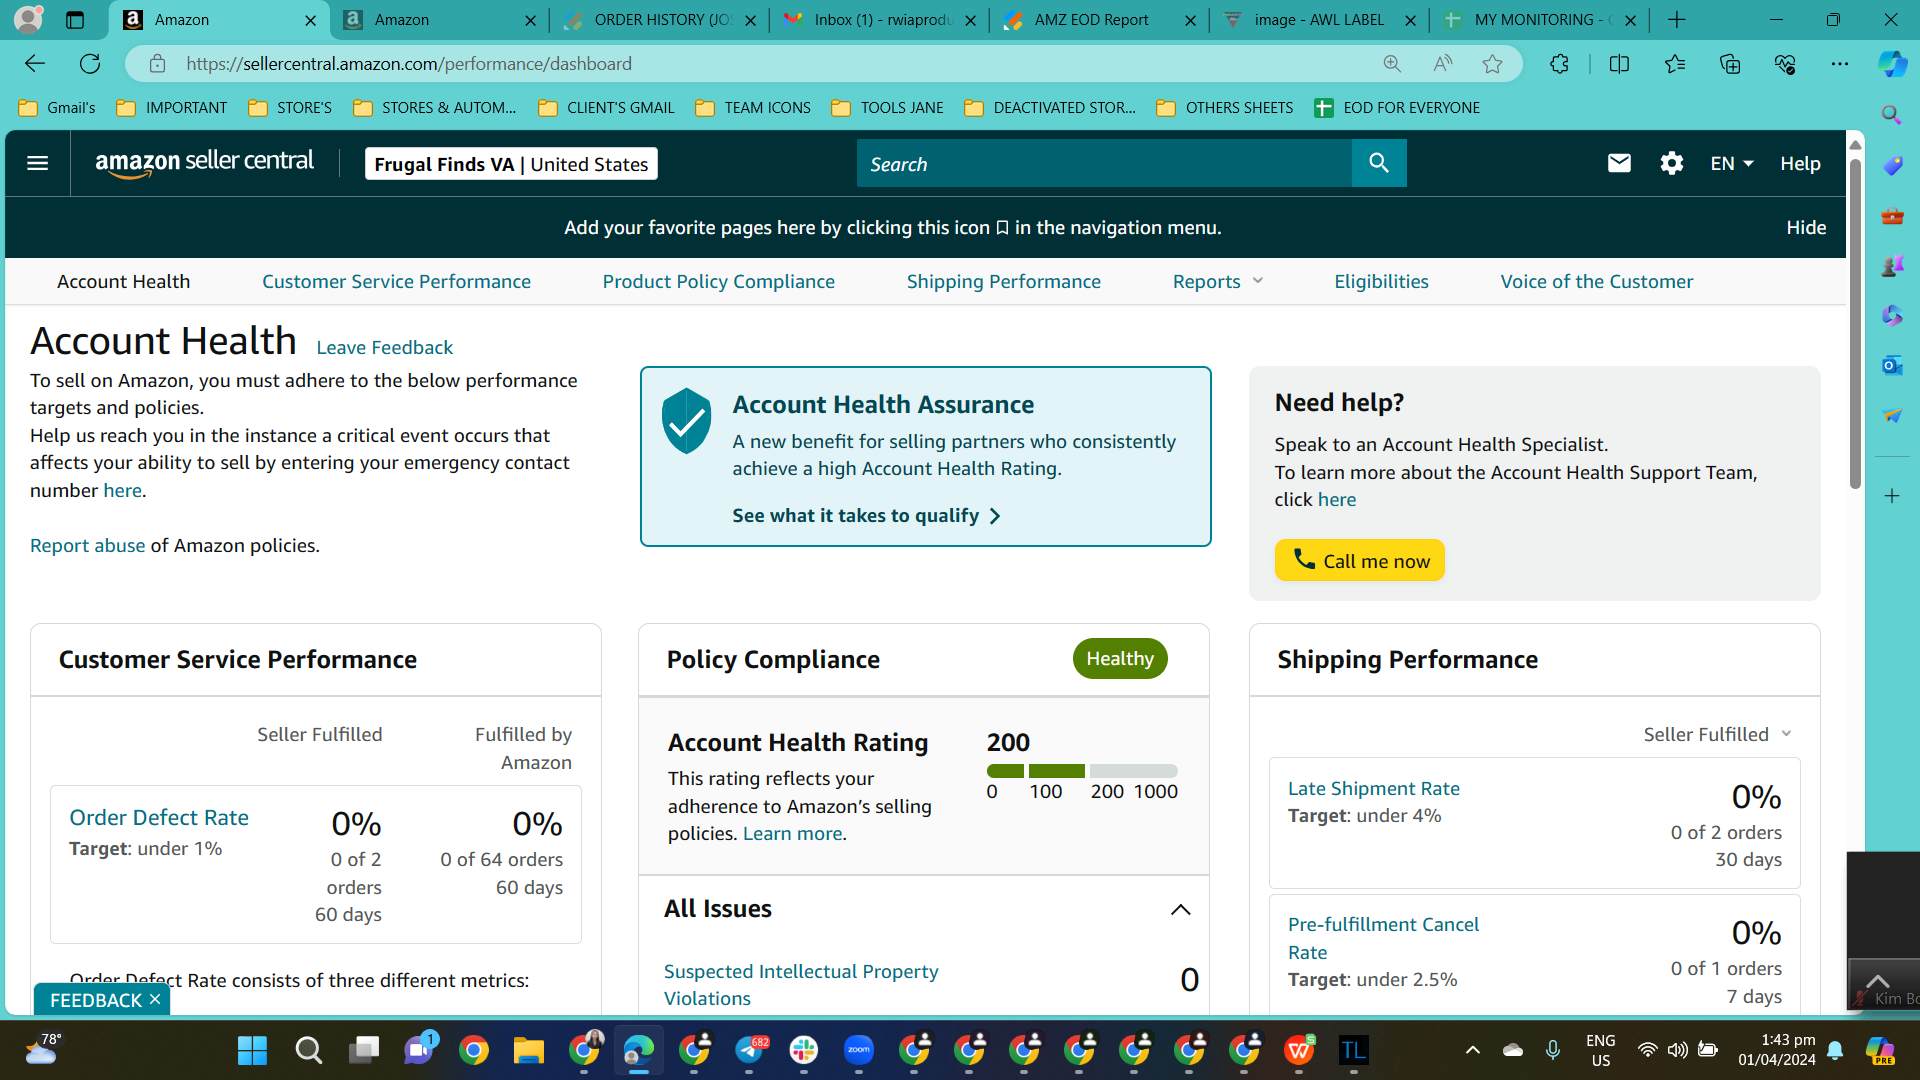Open the EOD FOR EVERYONE bookmark

point(1397,108)
